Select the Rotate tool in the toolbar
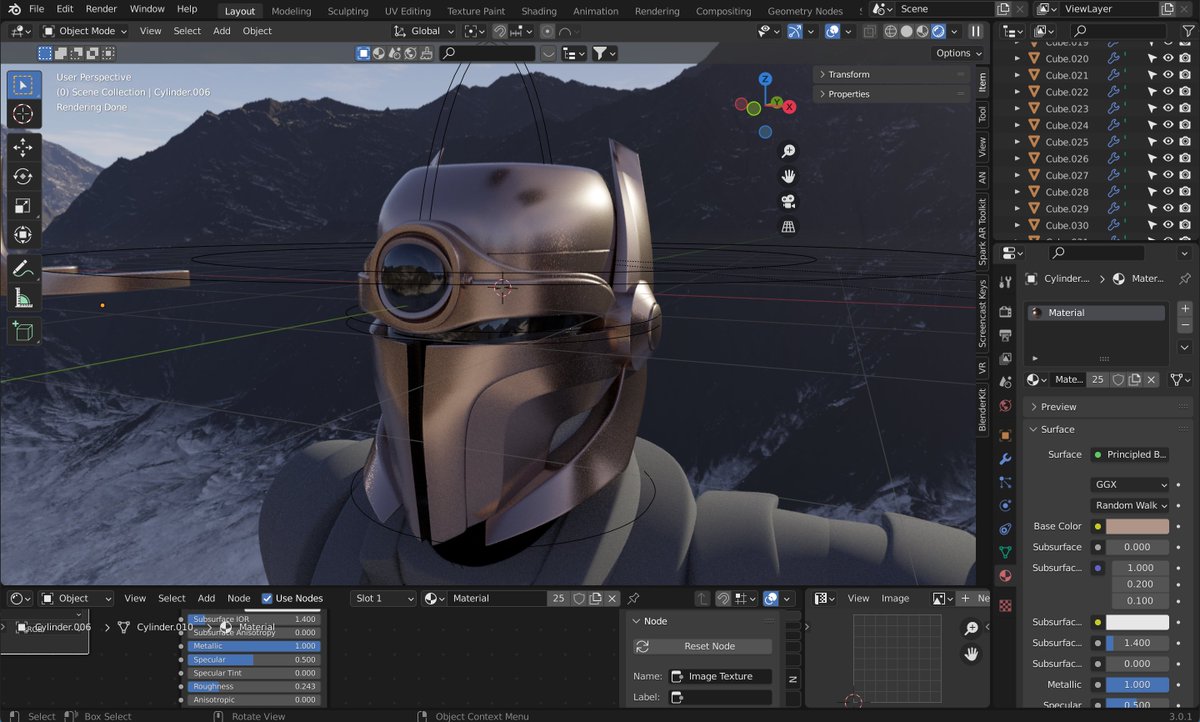 [x=22, y=177]
